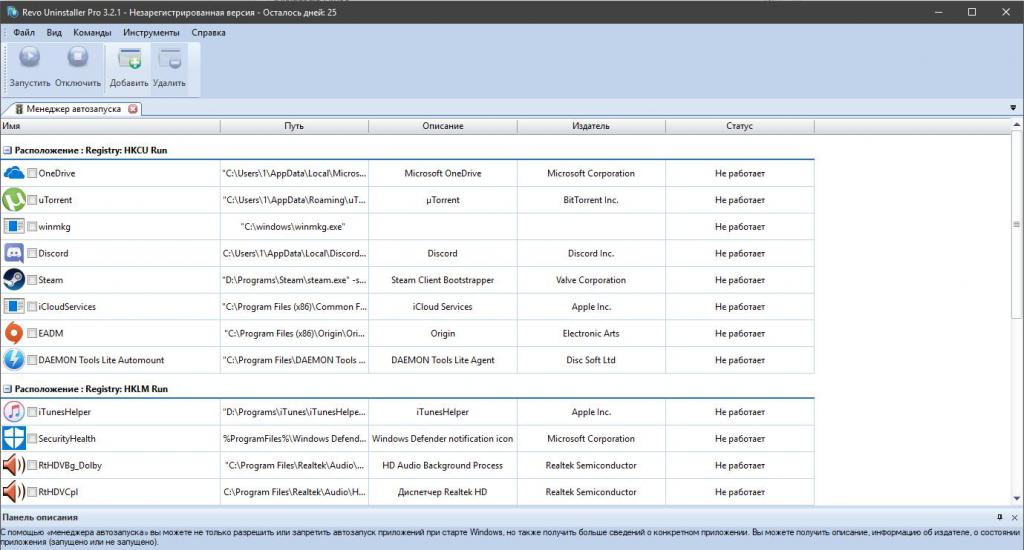This screenshot has width=1024, height=550.
Task: Toggle the SecurityHealth checkbox
Action: pyautogui.click(x=32, y=439)
